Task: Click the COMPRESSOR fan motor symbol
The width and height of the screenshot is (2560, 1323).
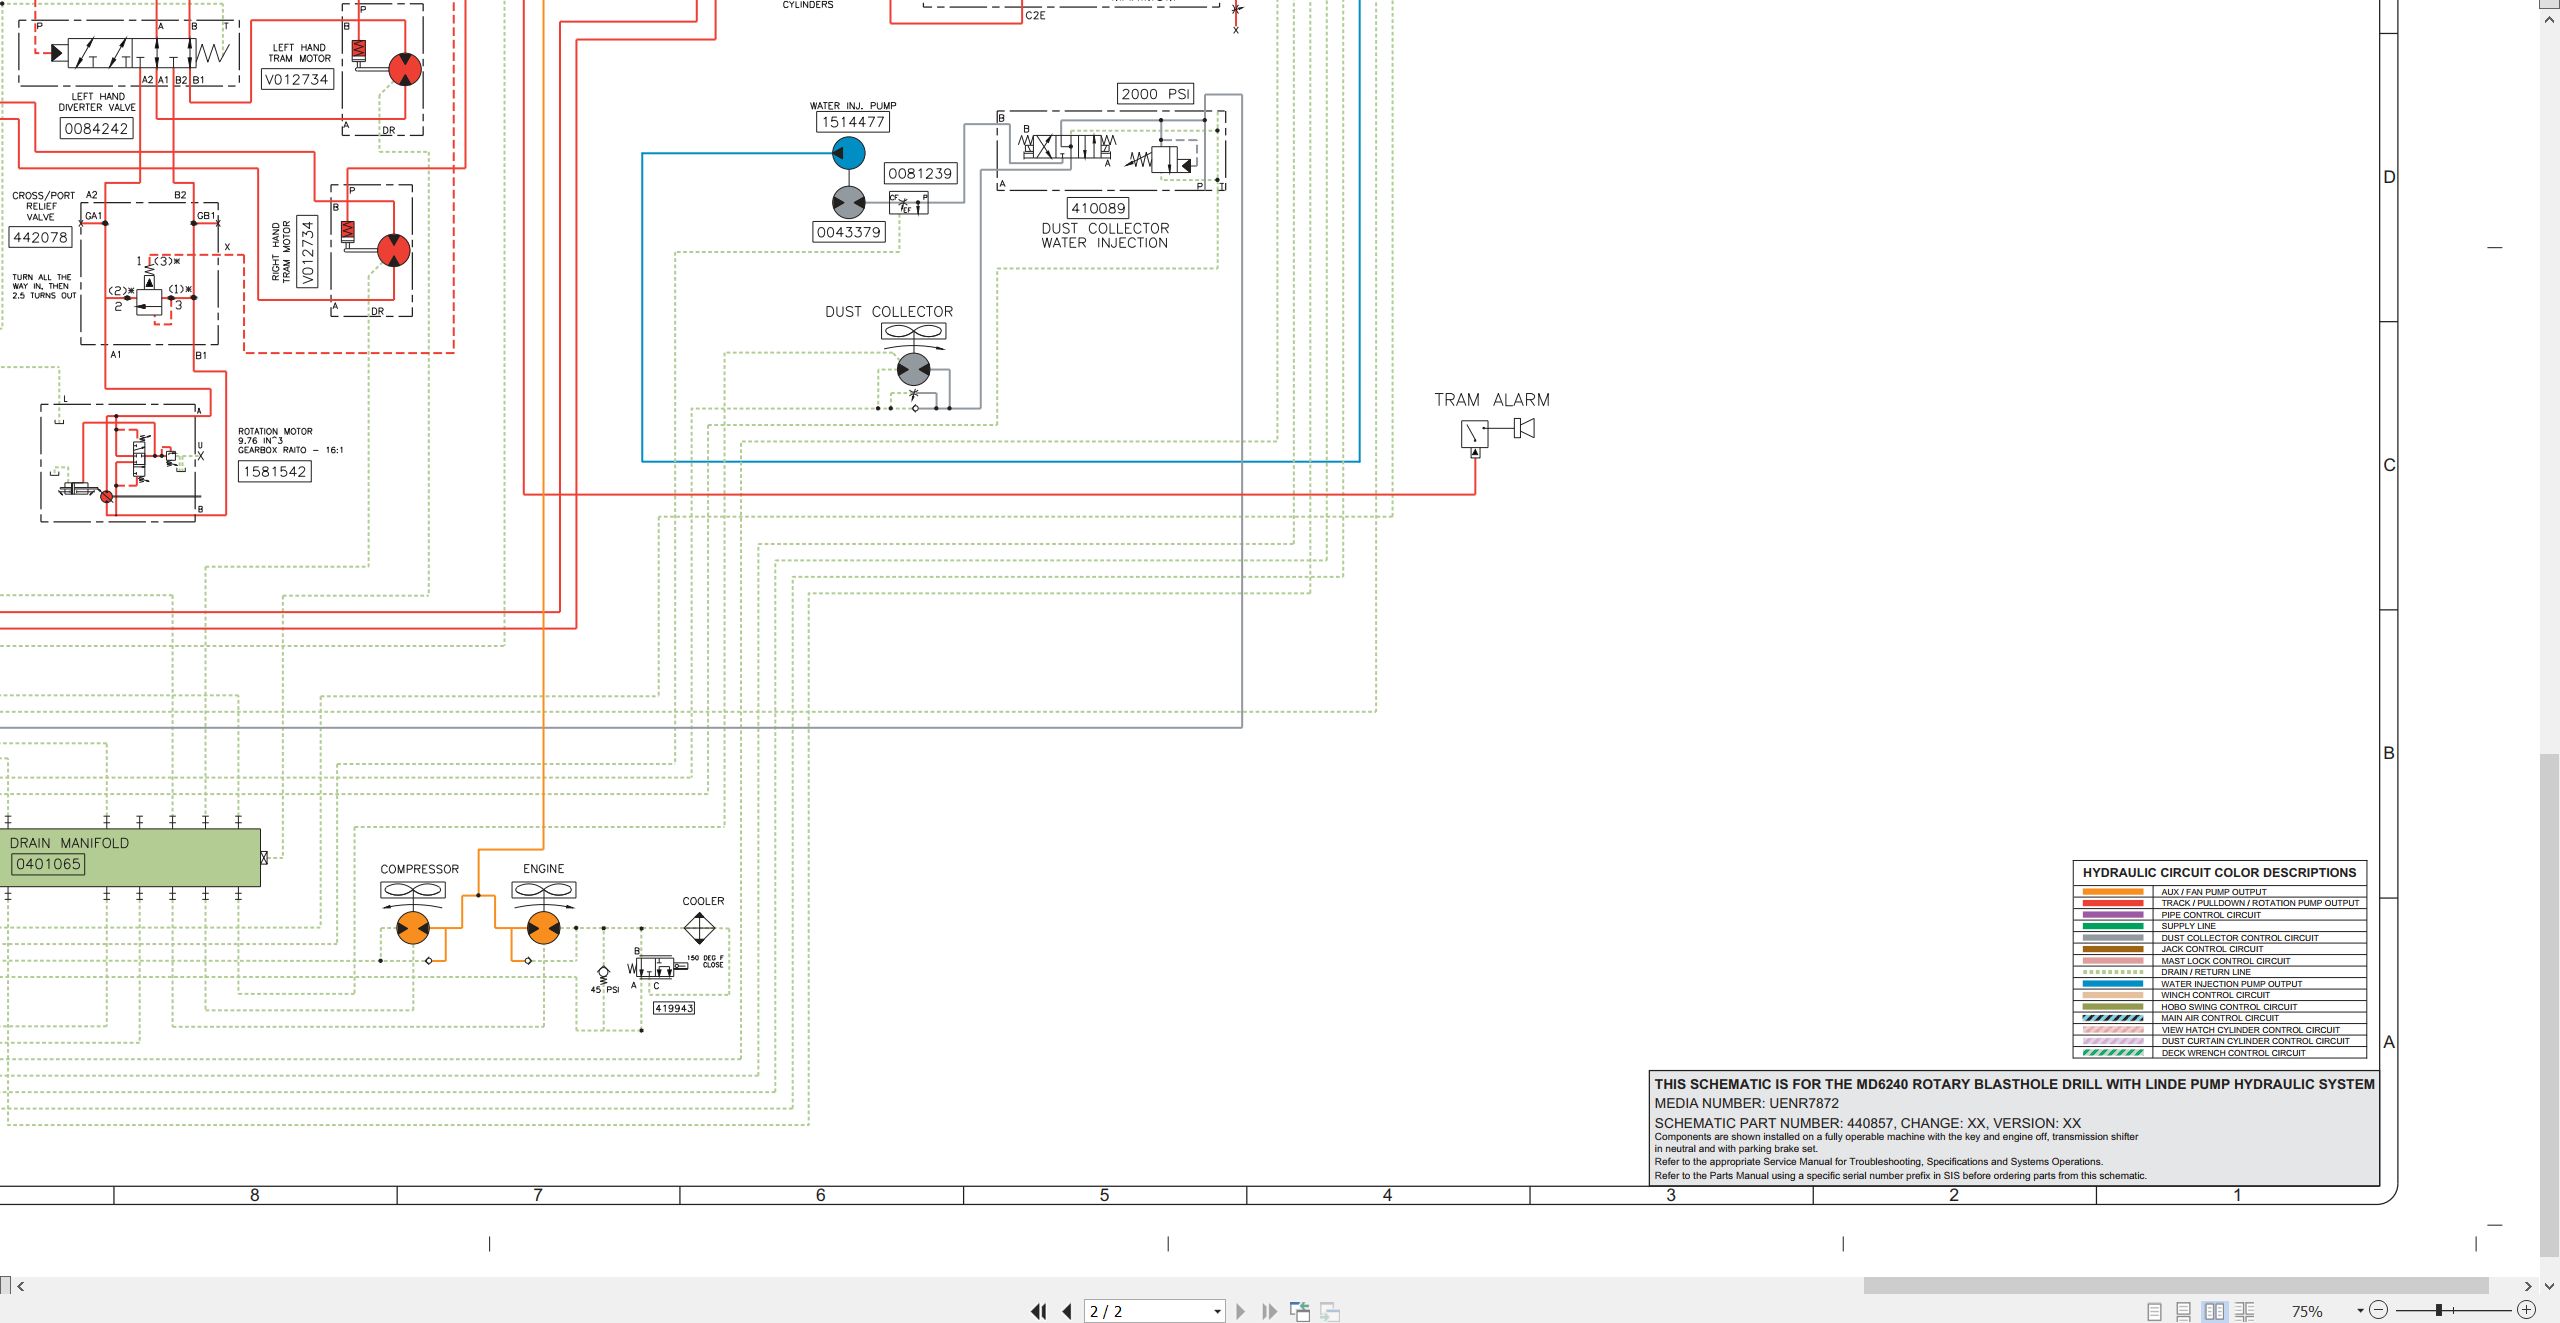Action: coord(413,928)
